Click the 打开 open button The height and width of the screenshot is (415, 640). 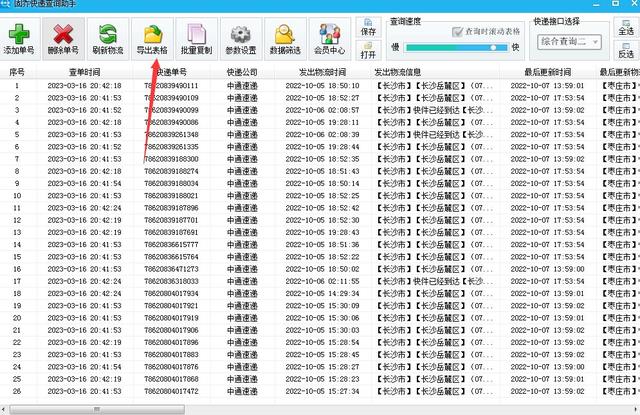click(368, 50)
